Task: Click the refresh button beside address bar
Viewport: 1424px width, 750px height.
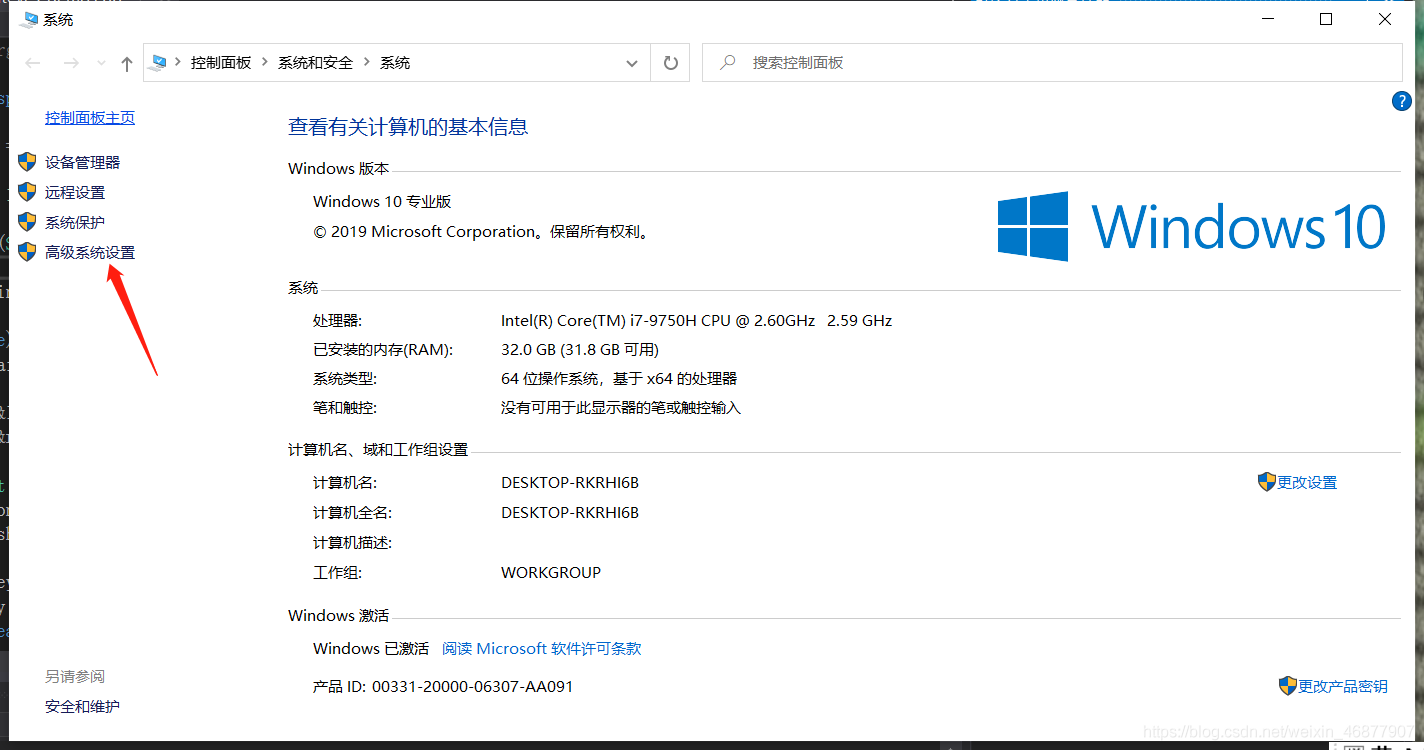Action: [x=671, y=63]
